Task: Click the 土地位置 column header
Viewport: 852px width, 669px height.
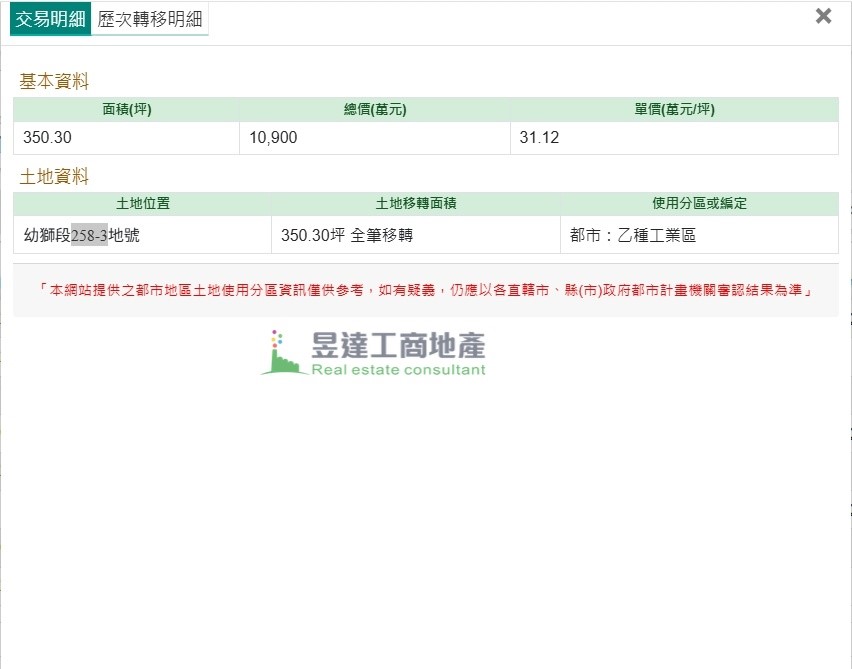Action: tap(143, 204)
